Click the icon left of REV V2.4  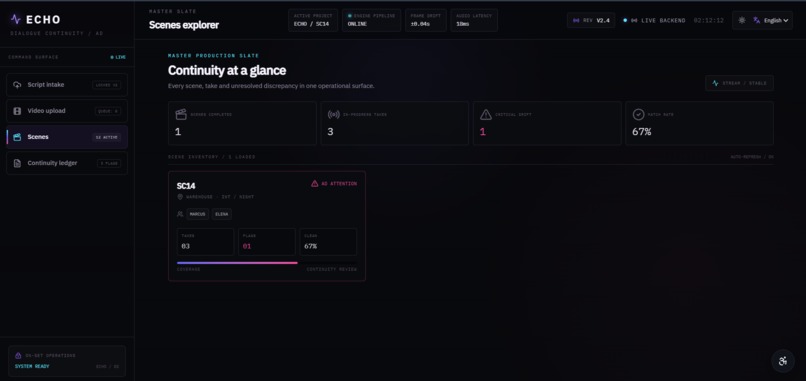pos(576,21)
